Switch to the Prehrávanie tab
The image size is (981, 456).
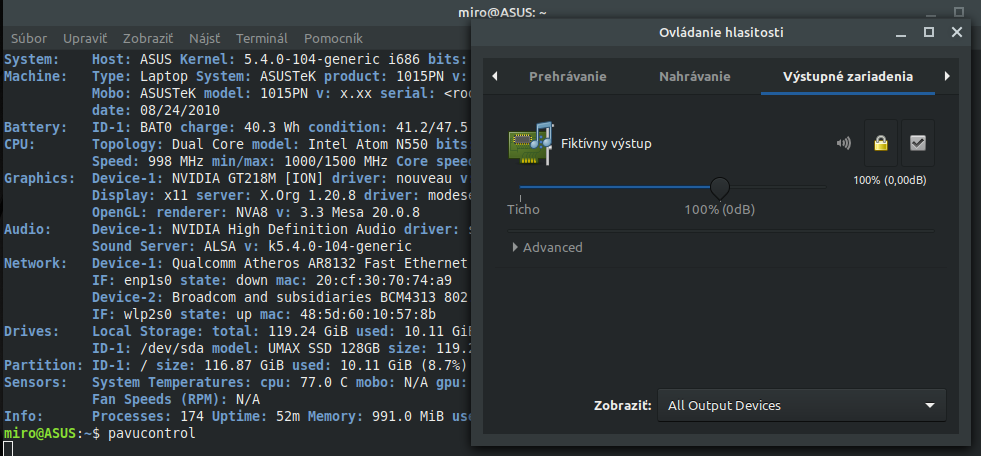tap(567, 76)
